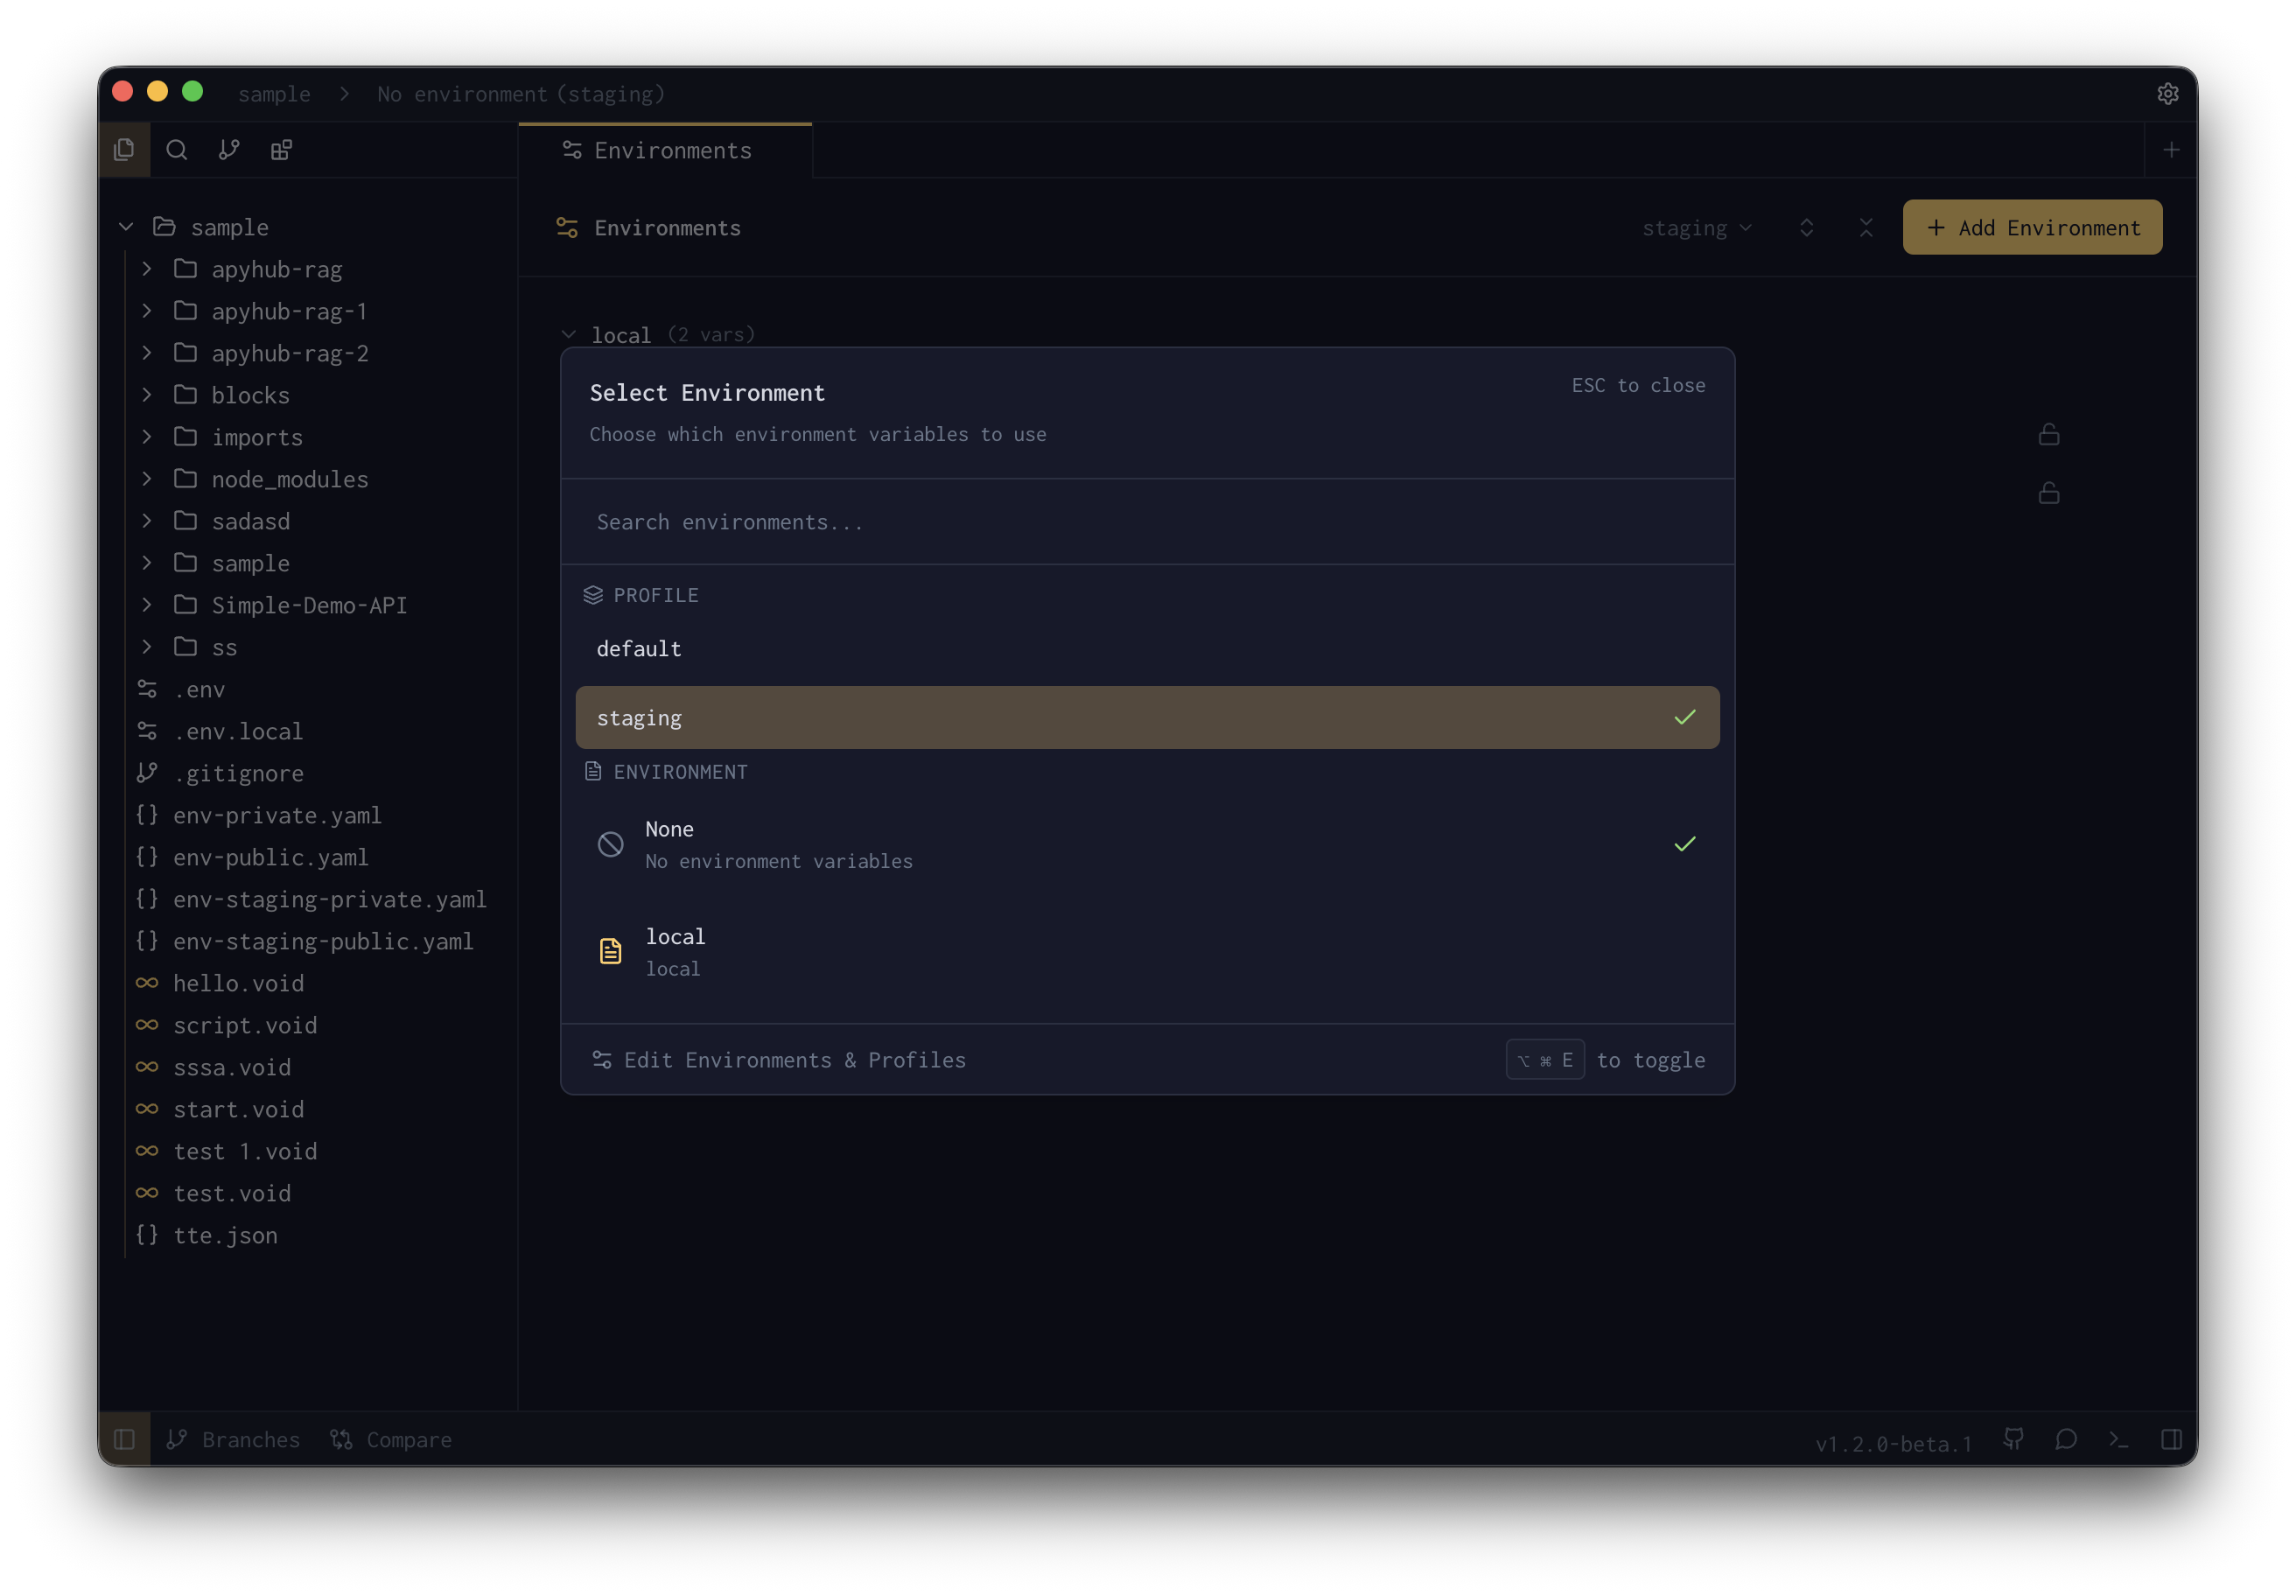Open the GitHub icon in status bar
The image size is (2296, 1596).
tap(2014, 1440)
